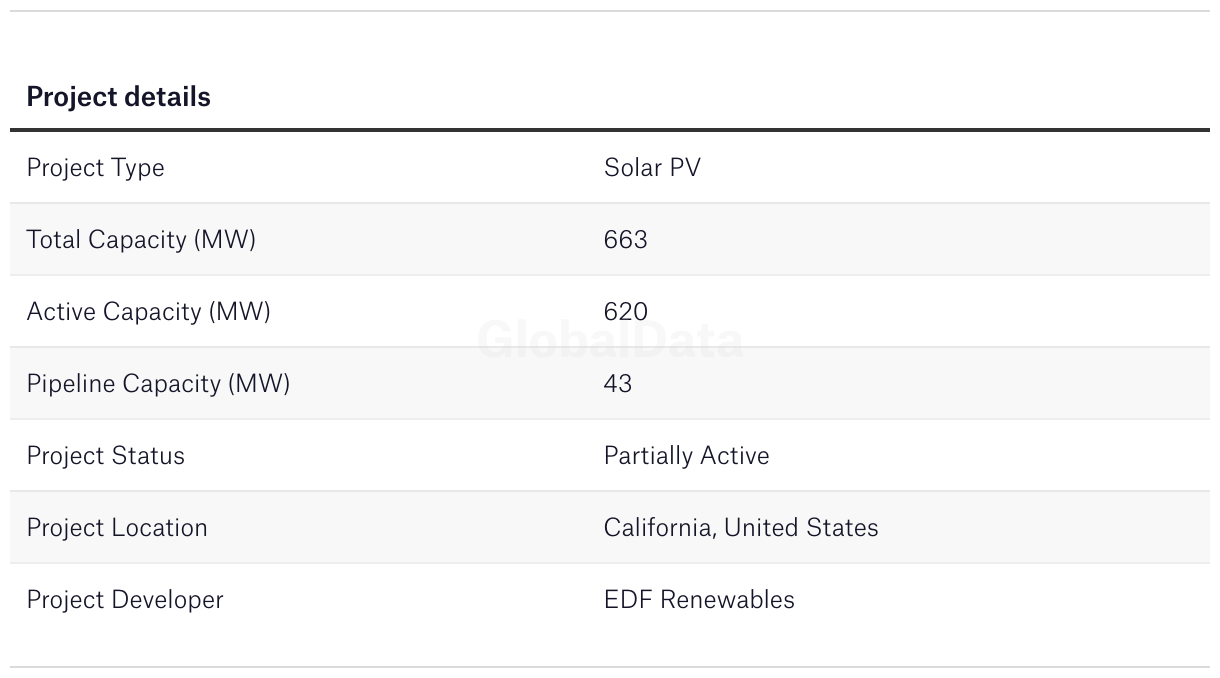Viewport: 1220px width, 678px height.
Task: Click the thick divider under Project details
Action: point(610,130)
